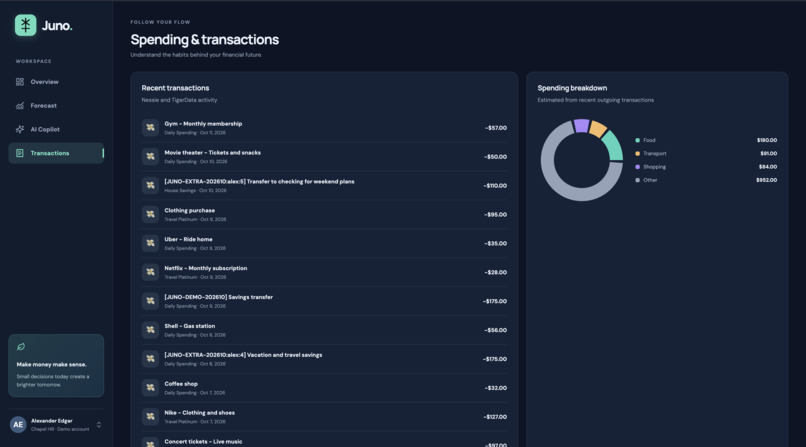Click the Gym membership transaction icon
The height and width of the screenshot is (447, 806).
[x=150, y=127]
